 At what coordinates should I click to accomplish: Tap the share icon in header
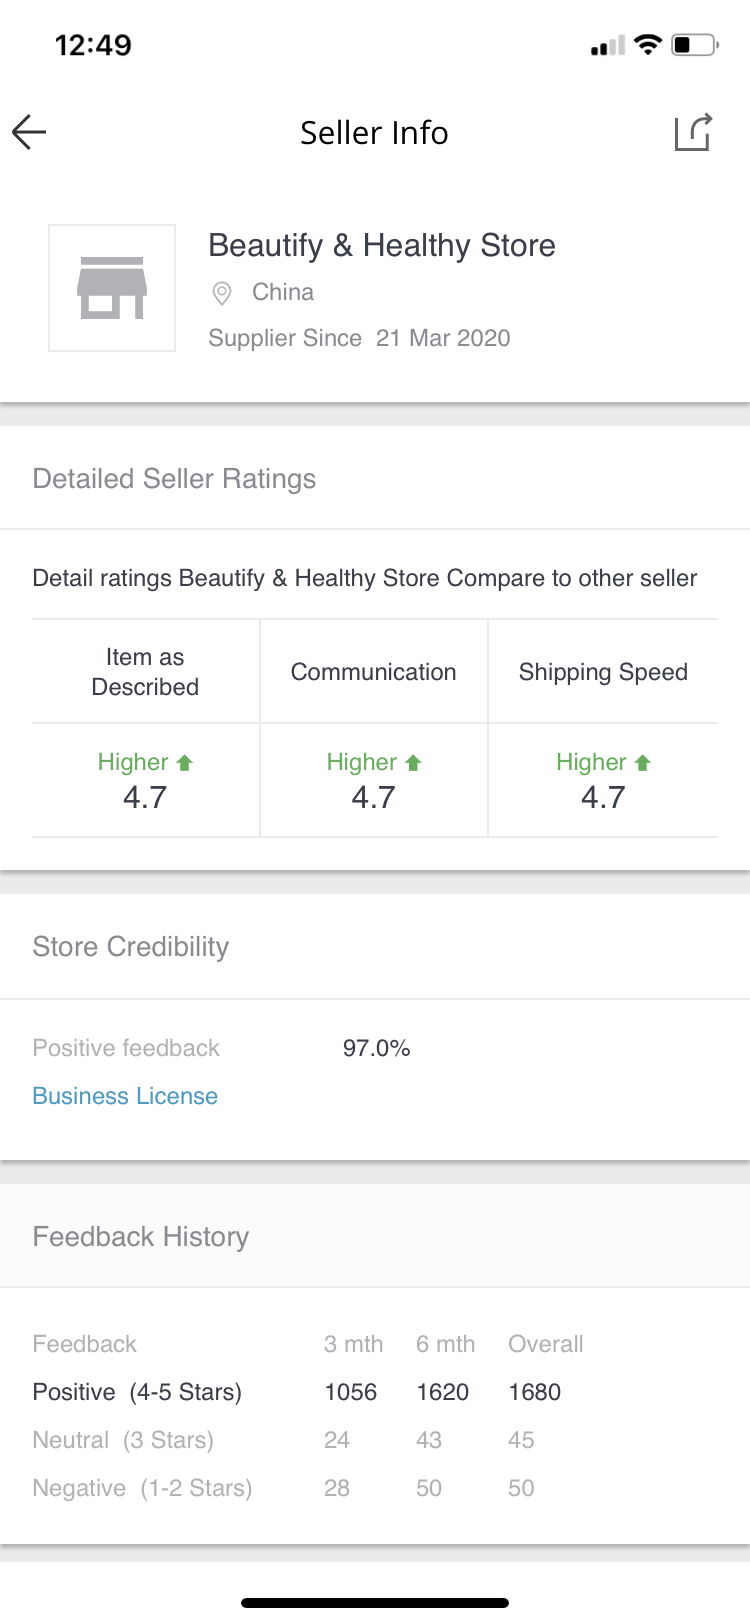692,132
